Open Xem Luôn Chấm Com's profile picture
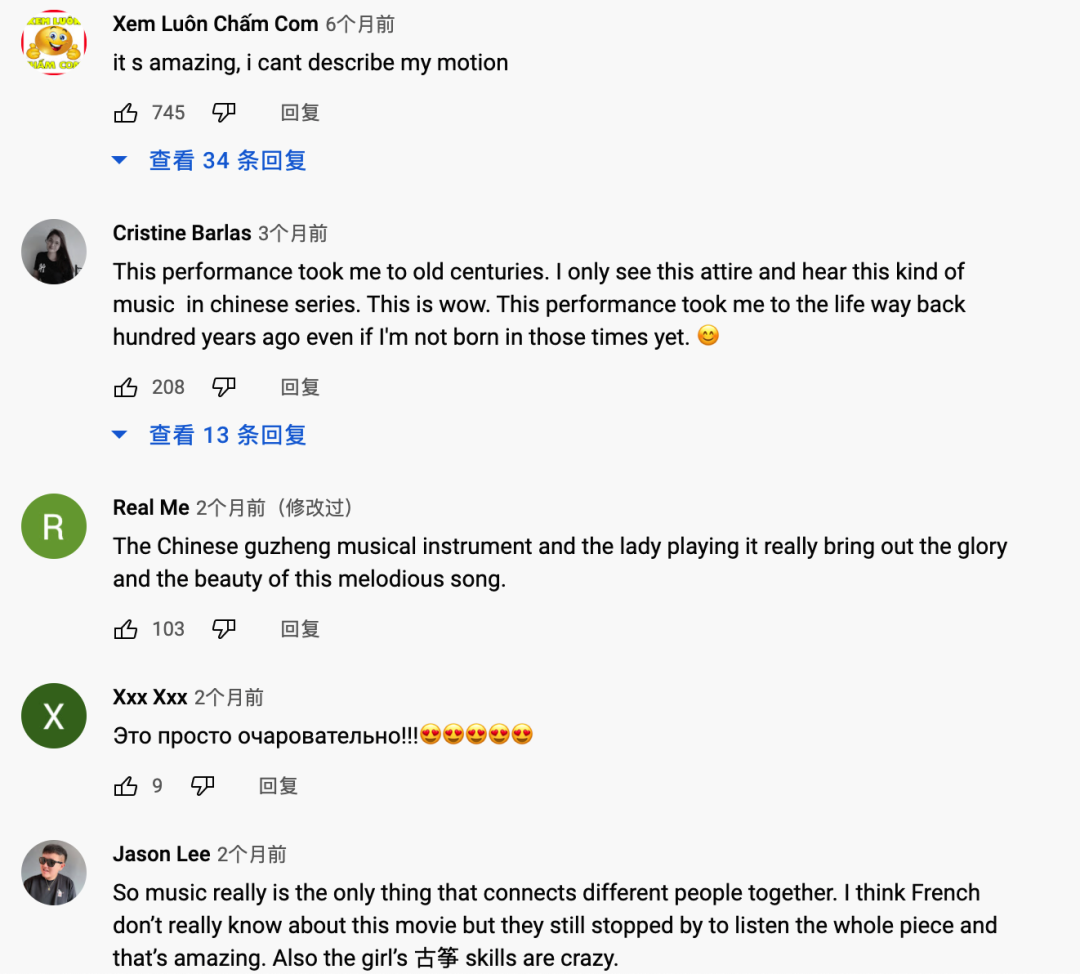1080x974 pixels. click(54, 42)
